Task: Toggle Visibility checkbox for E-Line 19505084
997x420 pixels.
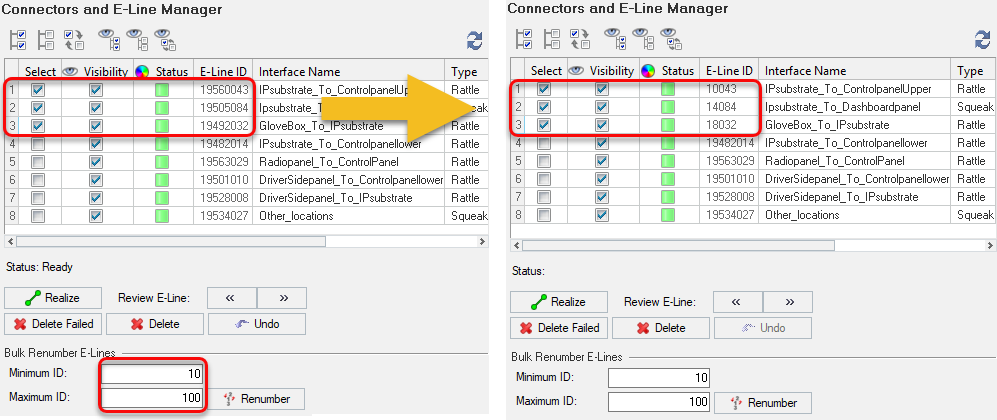Action: point(96,108)
